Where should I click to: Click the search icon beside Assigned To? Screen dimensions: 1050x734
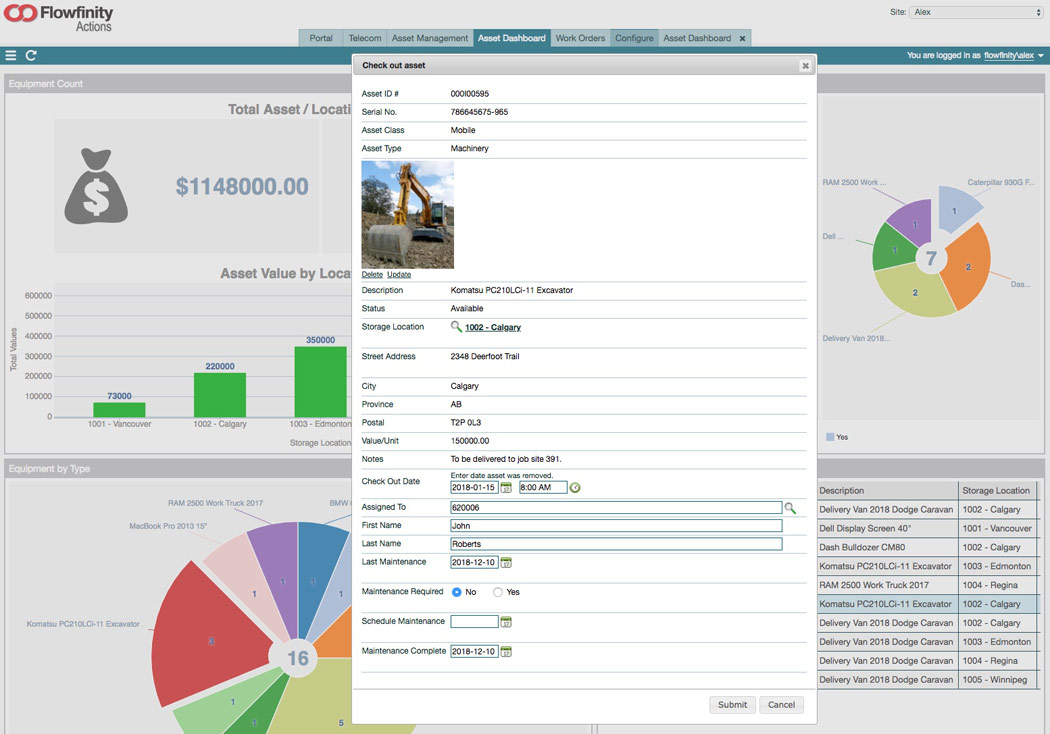[790, 508]
